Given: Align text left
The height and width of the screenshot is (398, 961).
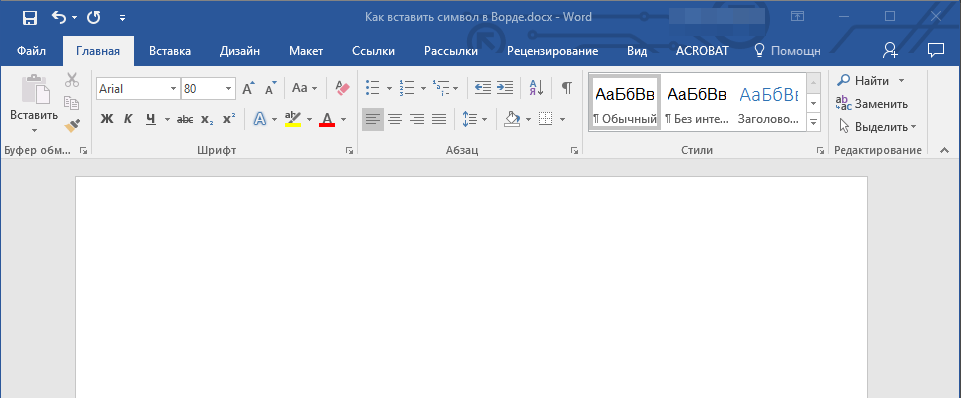Looking at the screenshot, I should [373, 119].
